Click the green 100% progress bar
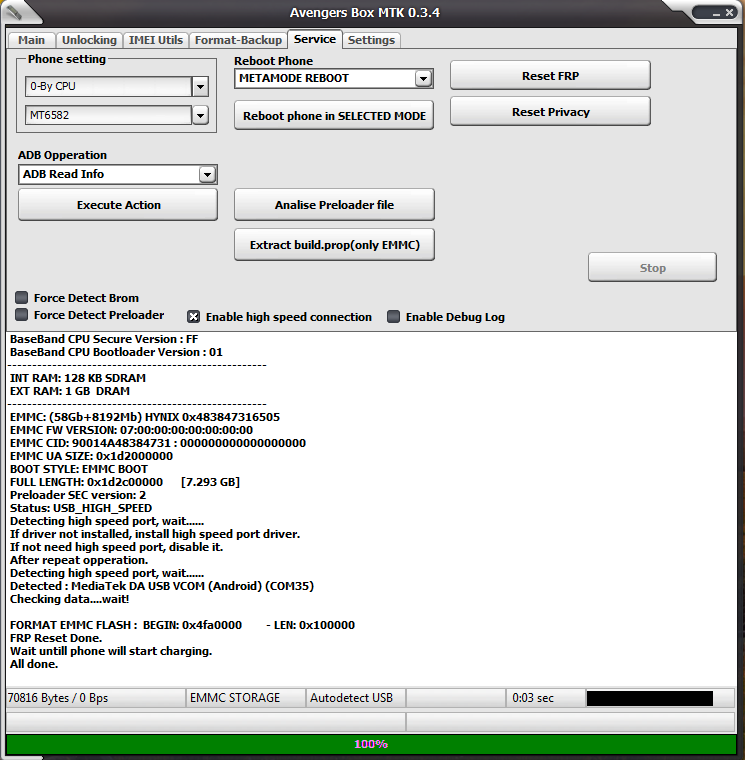 (371, 744)
